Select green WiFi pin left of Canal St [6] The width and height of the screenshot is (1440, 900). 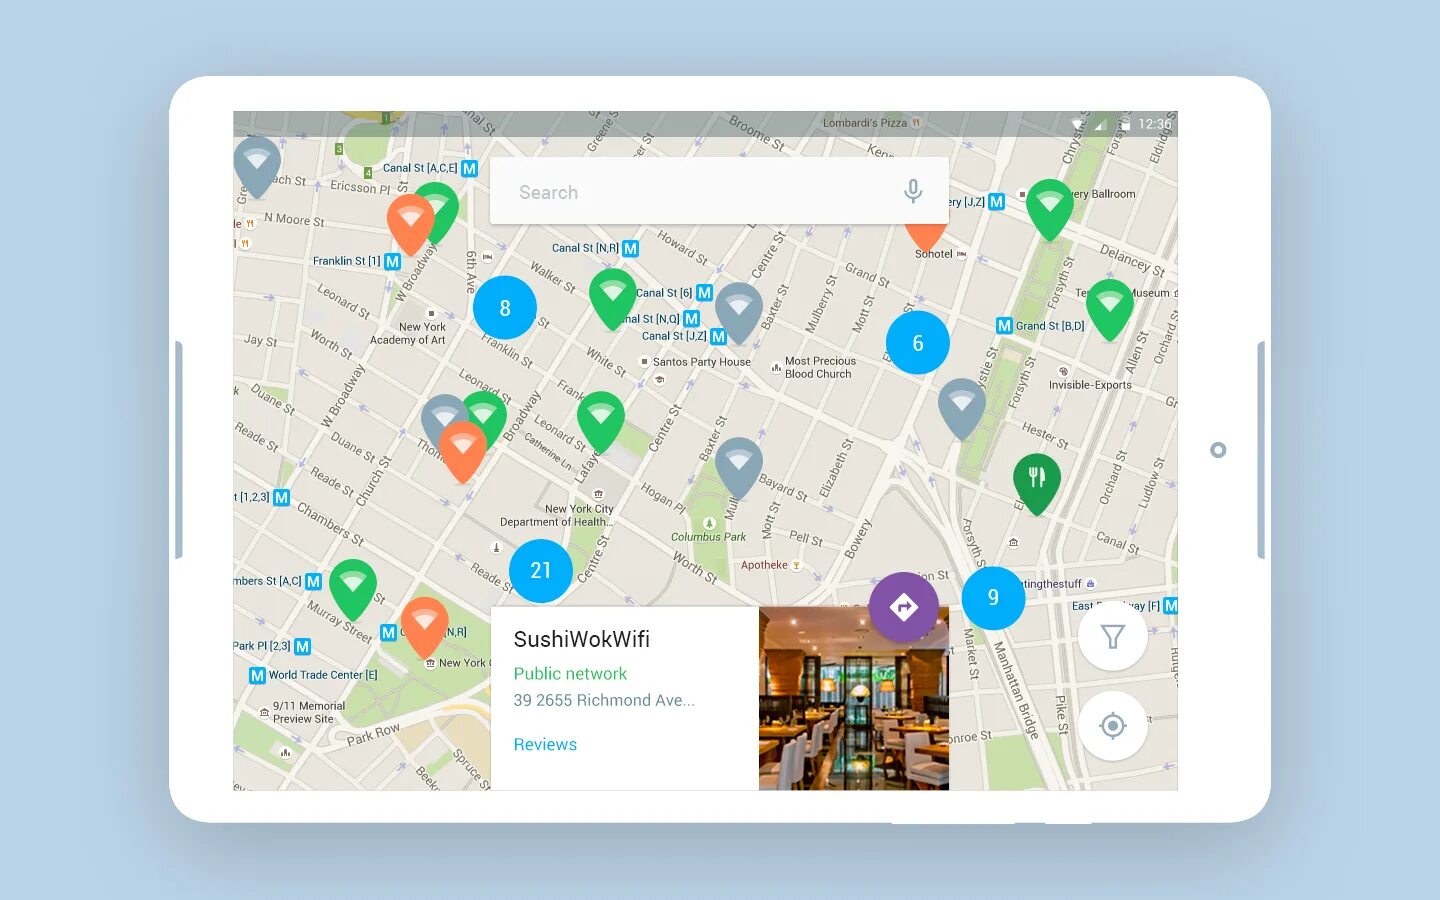tap(613, 297)
